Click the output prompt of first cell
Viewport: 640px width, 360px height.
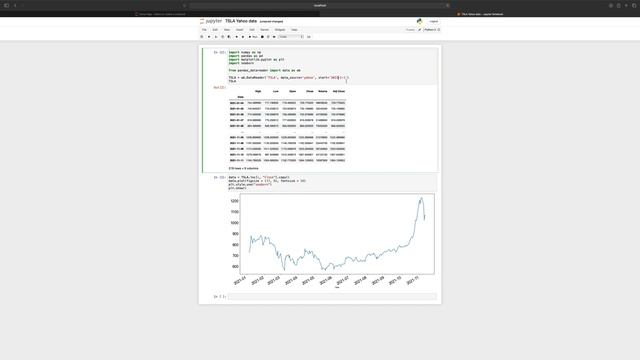click(220, 87)
